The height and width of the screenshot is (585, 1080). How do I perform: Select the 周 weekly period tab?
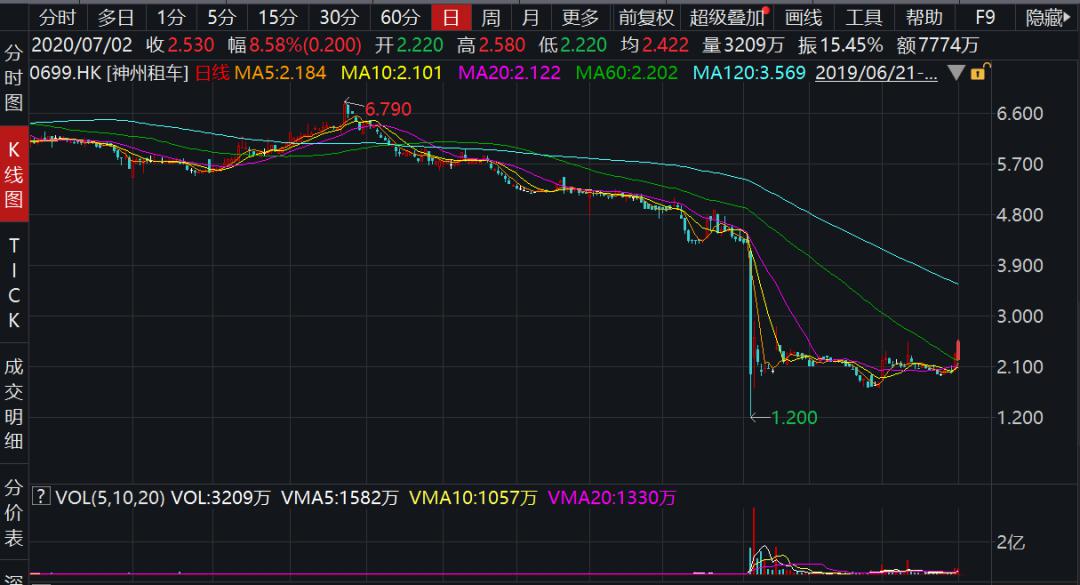[490, 17]
